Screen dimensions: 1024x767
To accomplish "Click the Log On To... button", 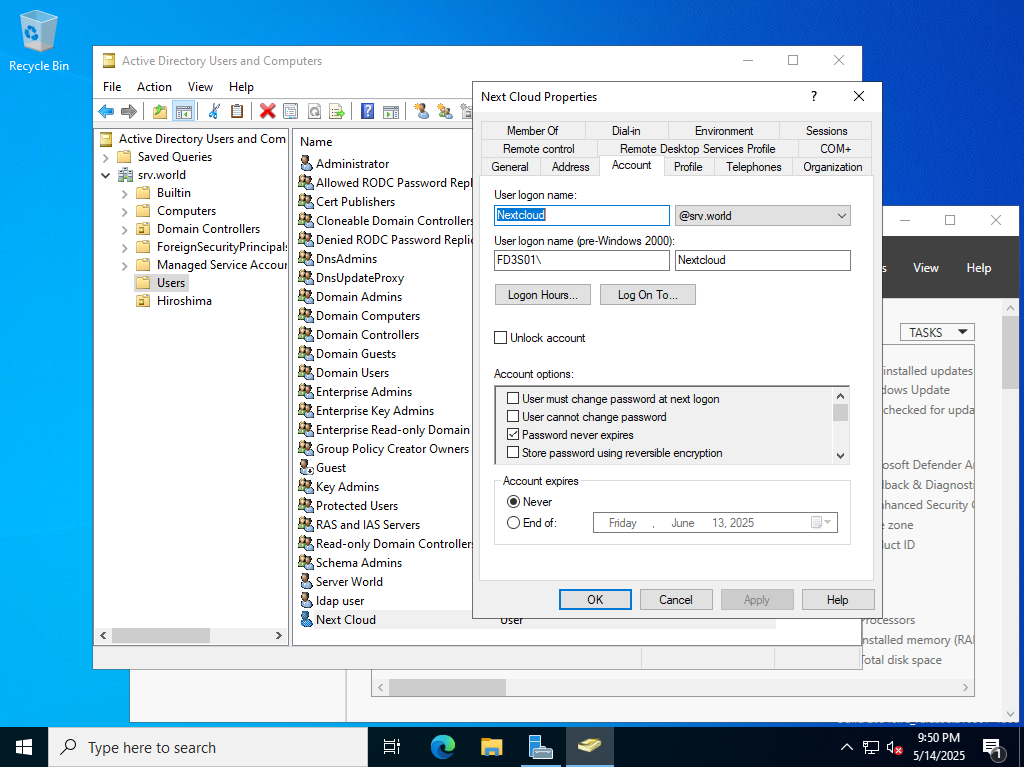I will pos(648,295).
